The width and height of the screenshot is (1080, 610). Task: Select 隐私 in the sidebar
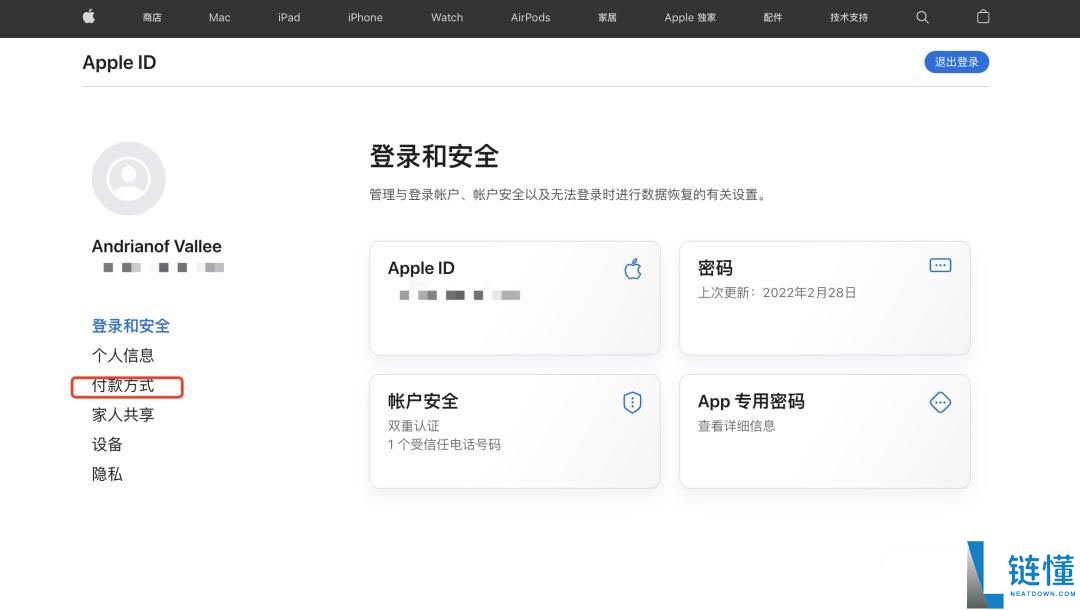point(108,474)
